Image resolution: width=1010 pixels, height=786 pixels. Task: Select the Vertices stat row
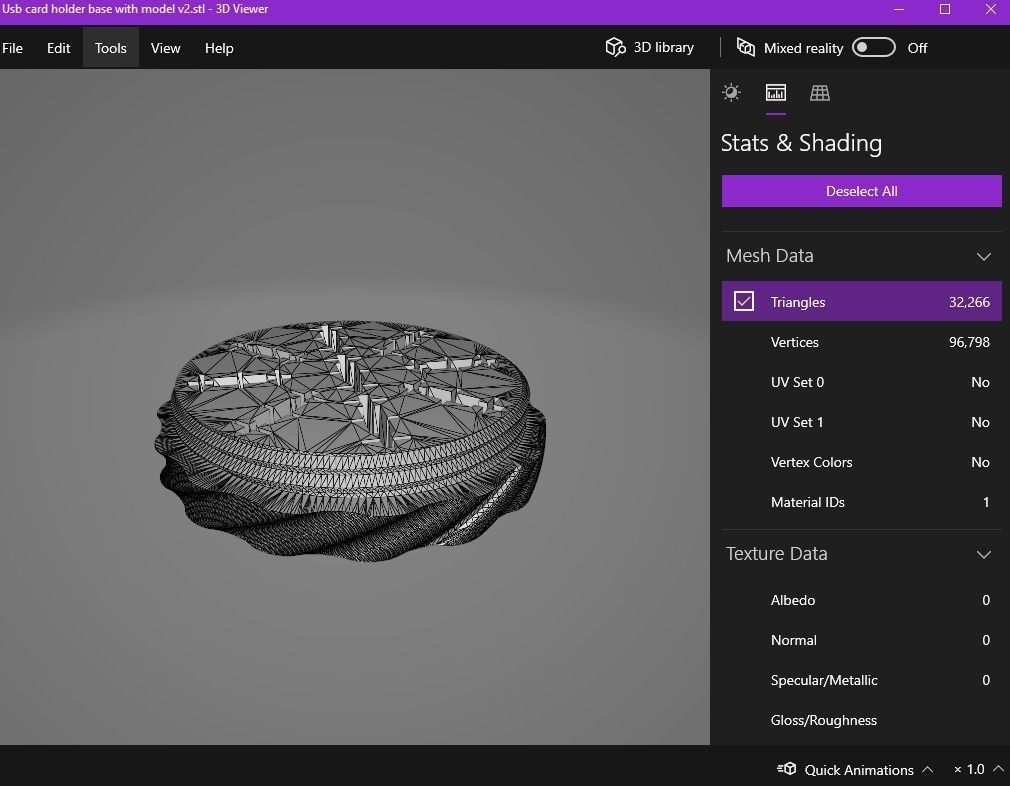[x=861, y=342]
